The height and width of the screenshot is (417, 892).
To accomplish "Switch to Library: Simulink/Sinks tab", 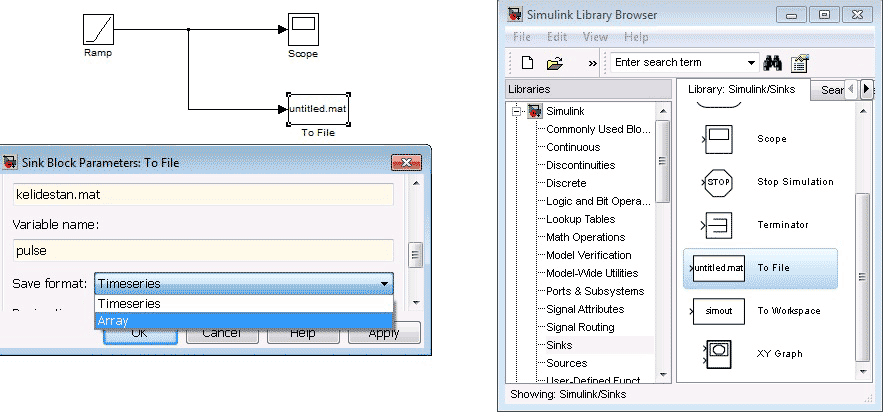I will (741, 89).
